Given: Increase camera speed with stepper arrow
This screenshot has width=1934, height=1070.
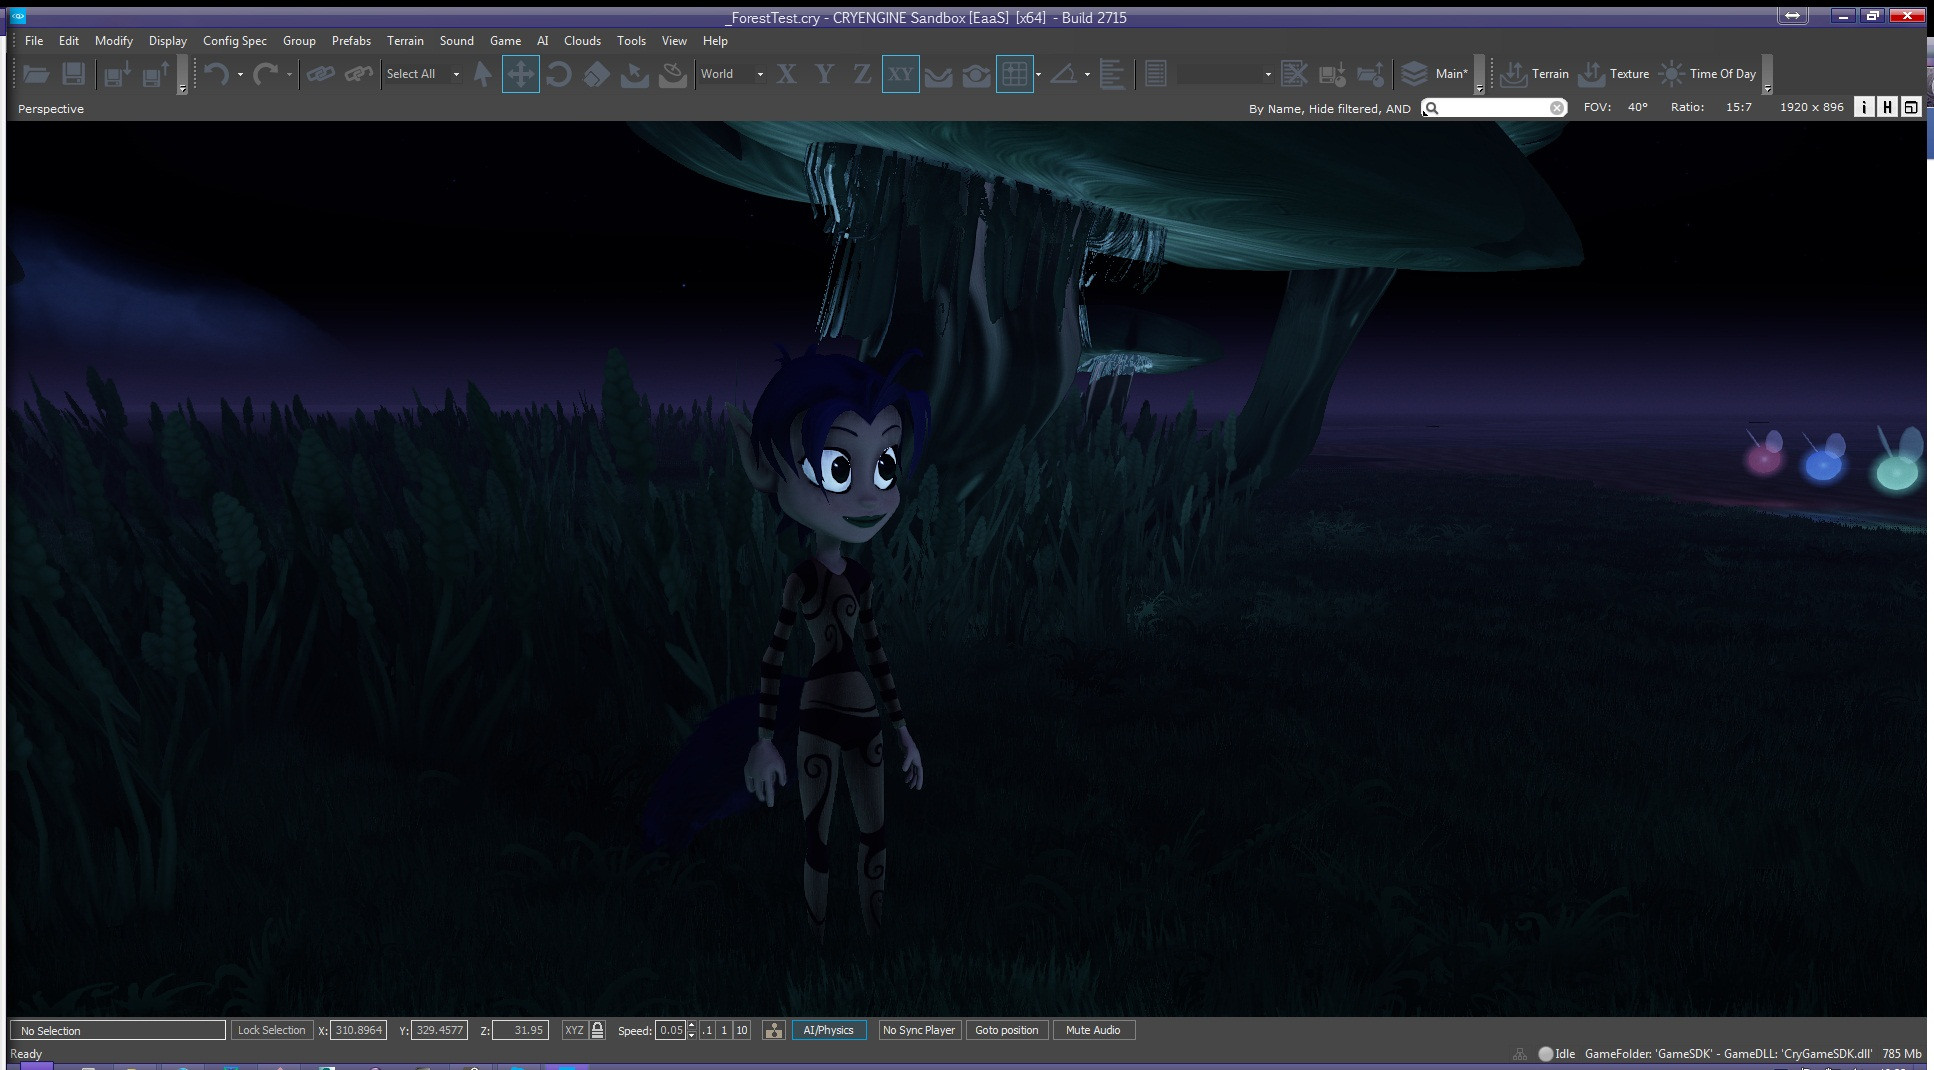Looking at the screenshot, I should [x=691, y=1025].
